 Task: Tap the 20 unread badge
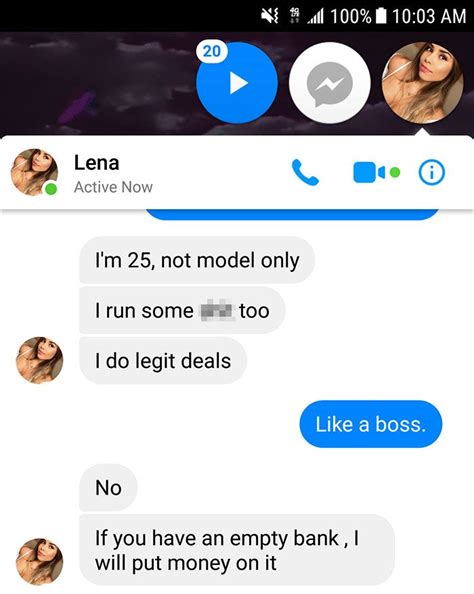tap(212, 51)
